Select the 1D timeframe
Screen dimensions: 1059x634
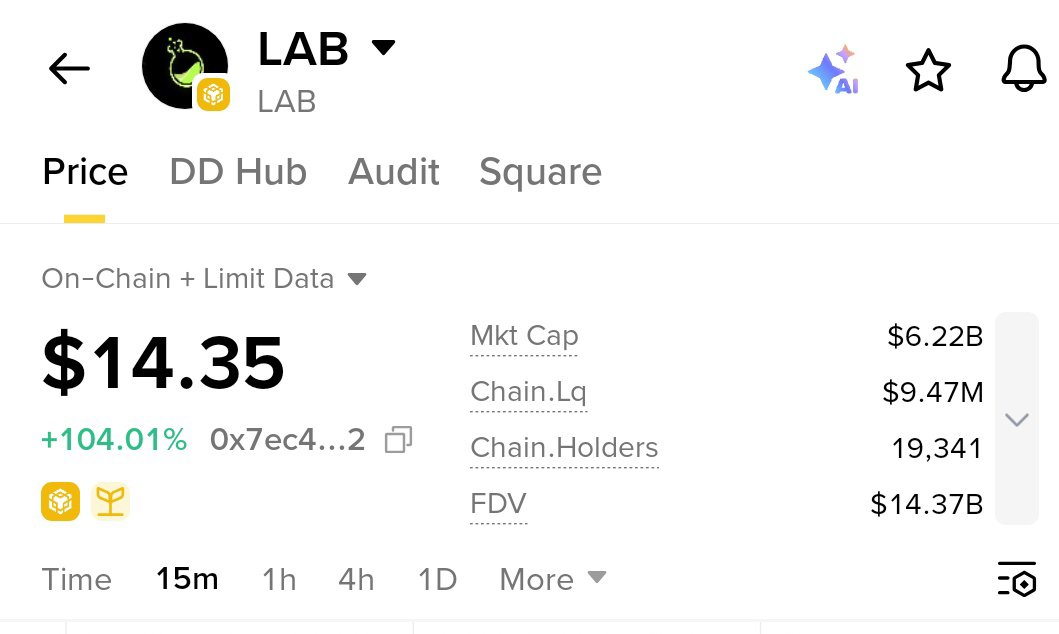(x=438, y=579)
